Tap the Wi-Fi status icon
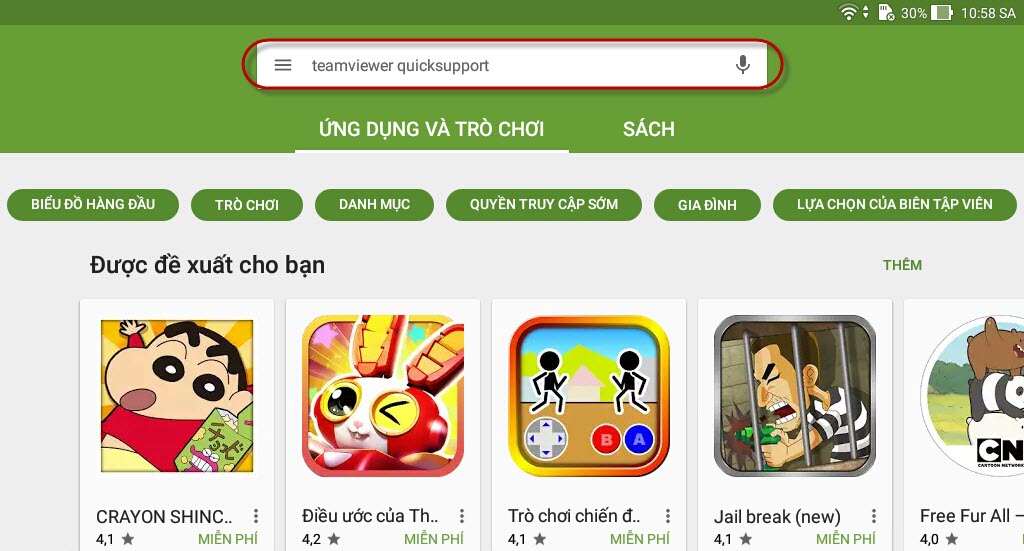The height and width of the screenshot is (551, 1024). coord(848,12)
